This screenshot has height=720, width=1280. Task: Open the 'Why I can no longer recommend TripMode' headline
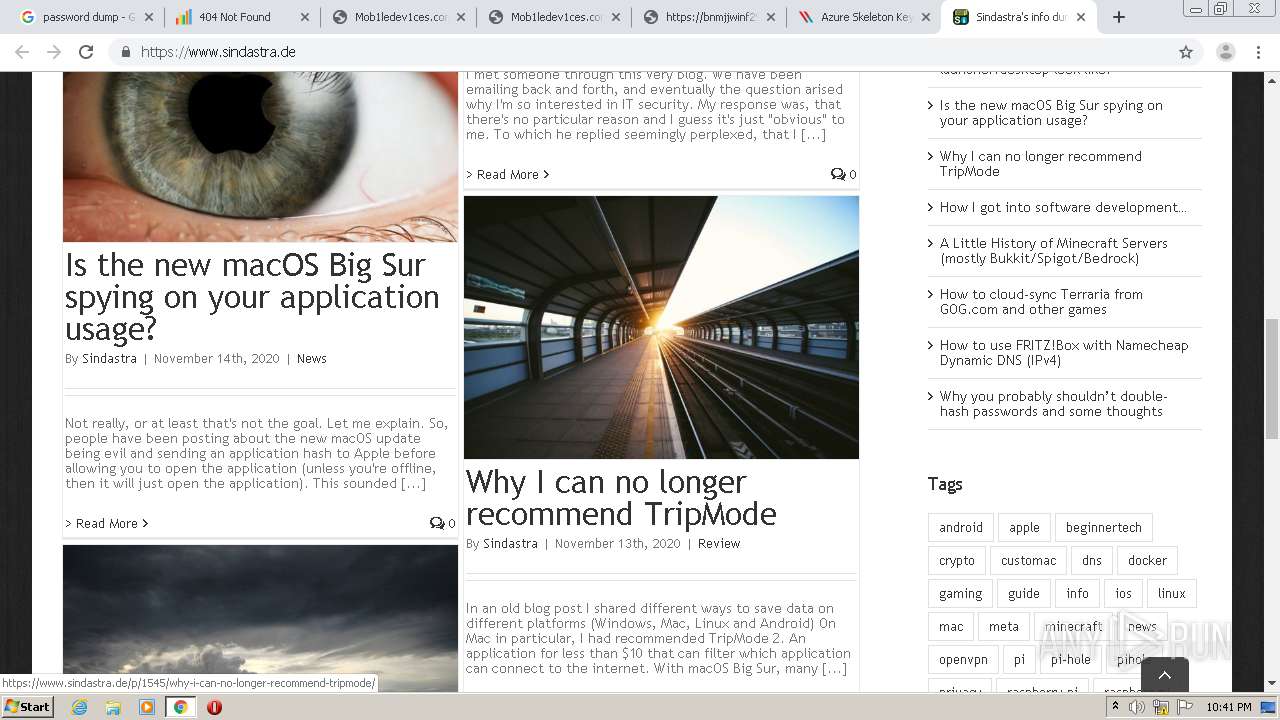click(x=621, y=498)
